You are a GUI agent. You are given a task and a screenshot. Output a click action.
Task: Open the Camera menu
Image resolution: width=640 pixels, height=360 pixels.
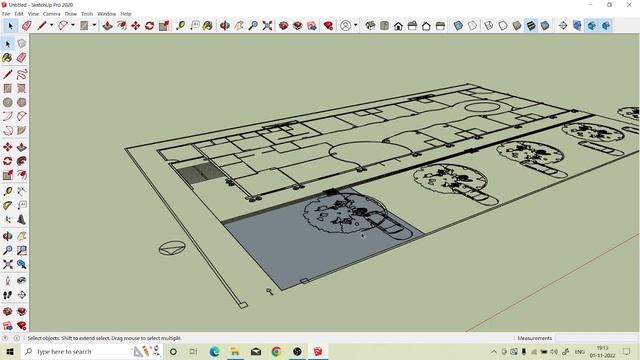point(51,14)
